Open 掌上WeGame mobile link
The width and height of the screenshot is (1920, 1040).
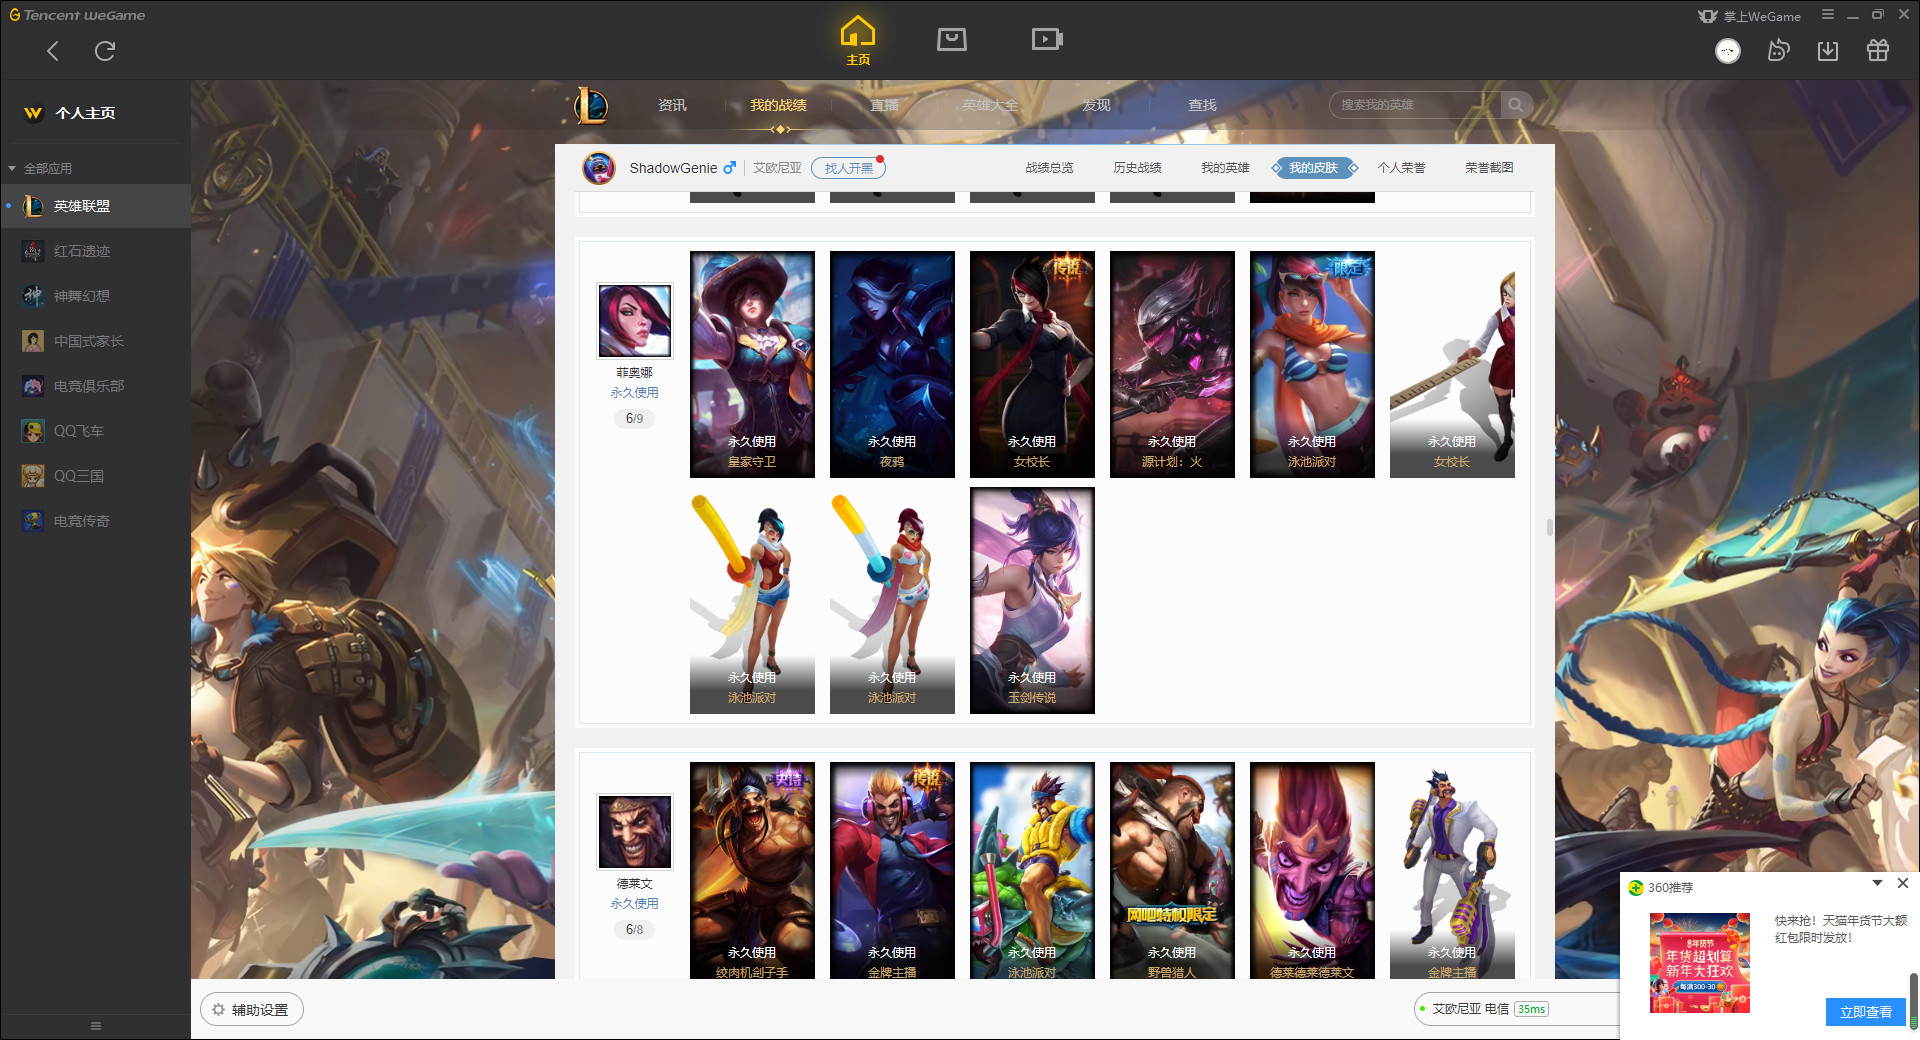(x=1750, y=16)
